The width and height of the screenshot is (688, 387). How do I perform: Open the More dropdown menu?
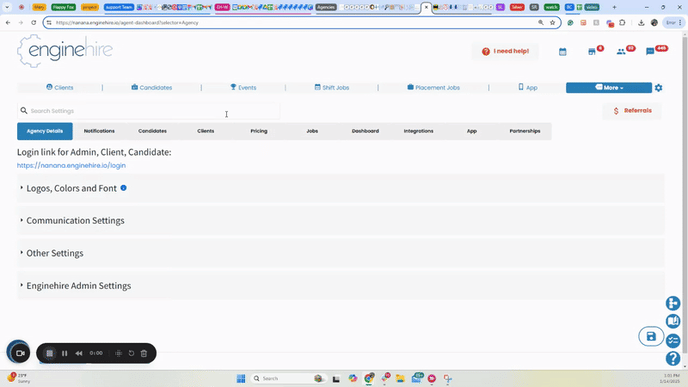(609, 88)
